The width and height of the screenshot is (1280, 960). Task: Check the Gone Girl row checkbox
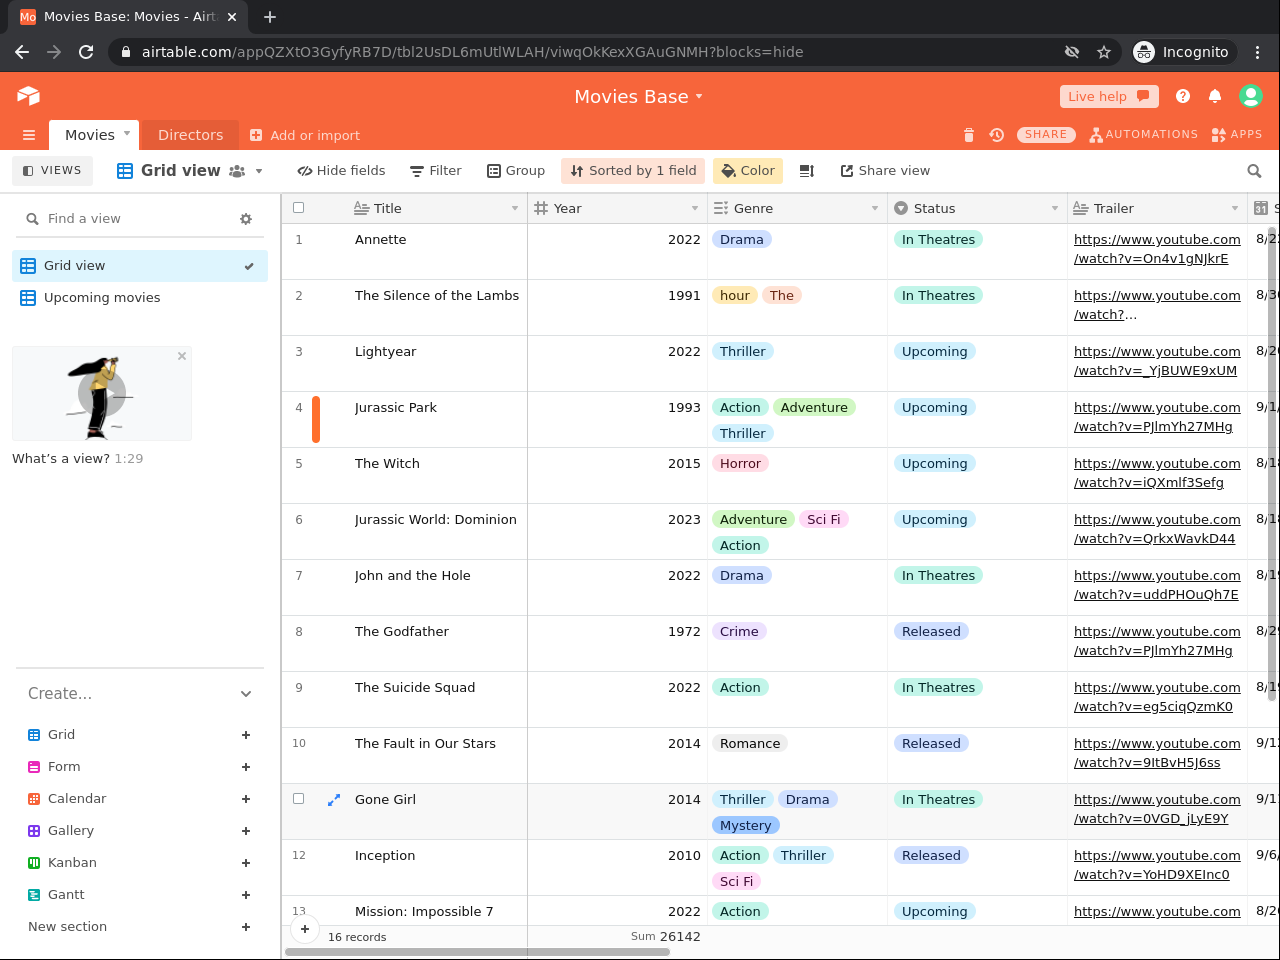point(298,799)
